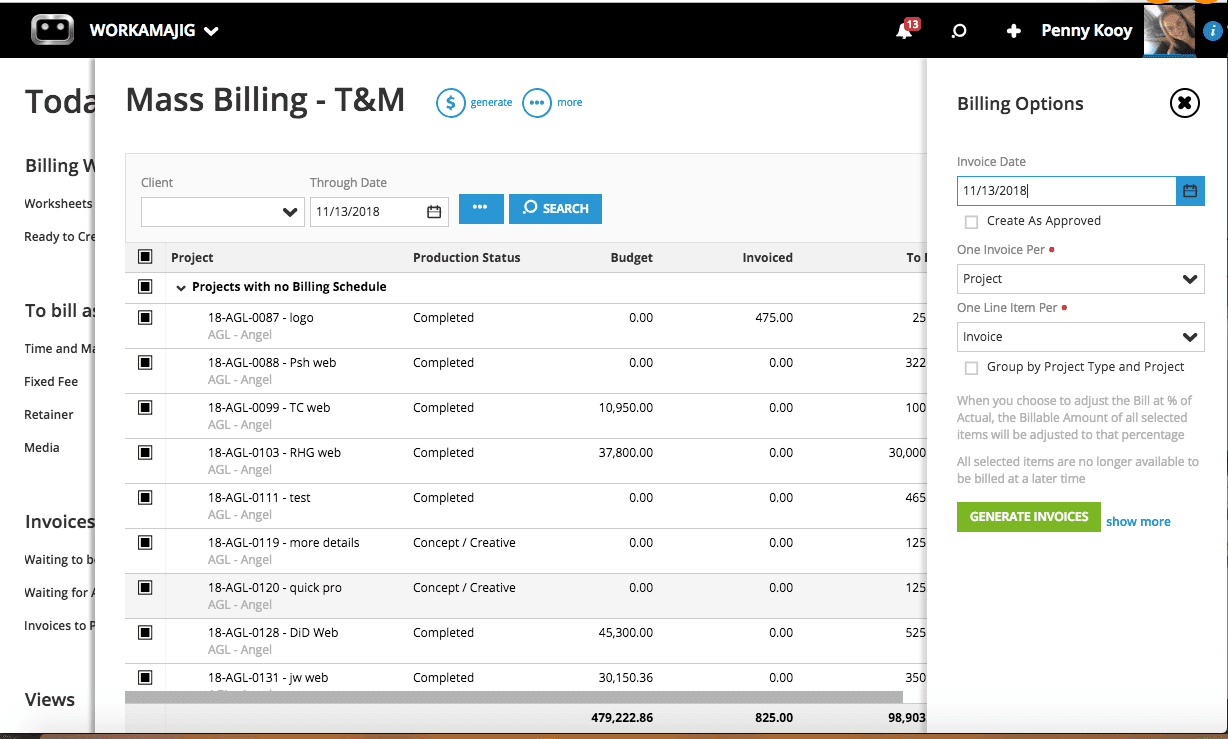Screen dimensions: 1228x739
Task: Open Fixed Fee in the left sidebar
Action: 51,382
